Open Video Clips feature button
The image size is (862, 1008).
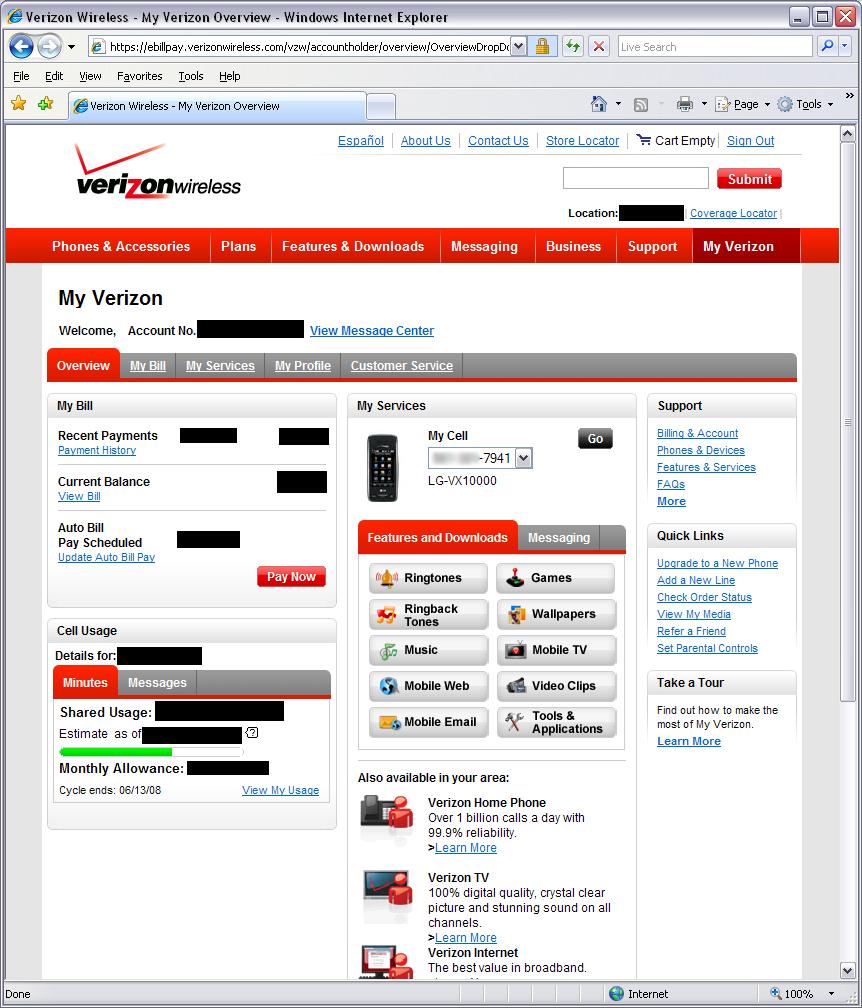click(x=556, y=687)
